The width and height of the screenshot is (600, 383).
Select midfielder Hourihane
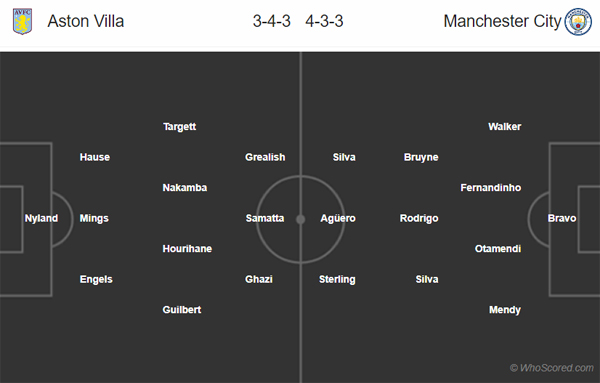[x=187, y=249]
